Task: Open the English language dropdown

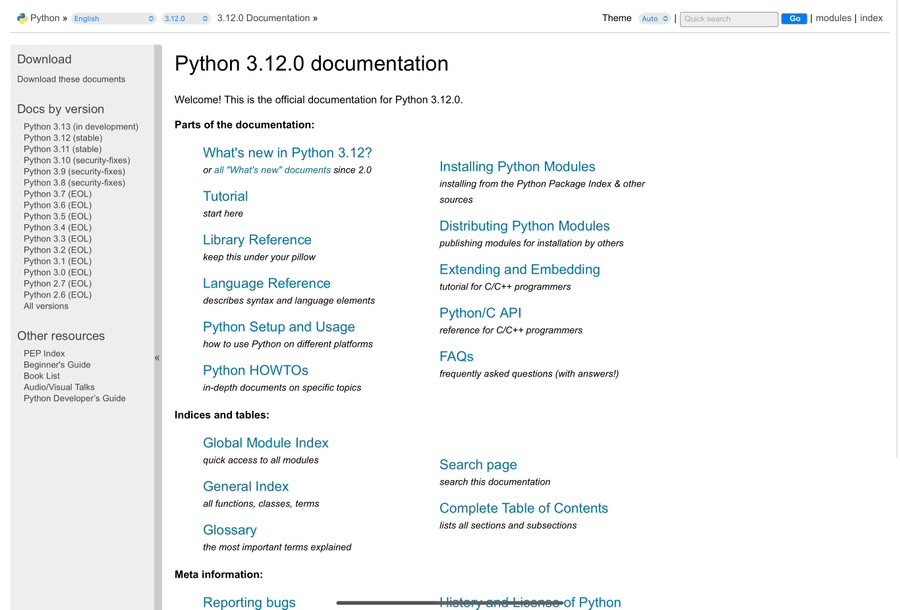Action: pyautogui.click(x=114, y=18)
